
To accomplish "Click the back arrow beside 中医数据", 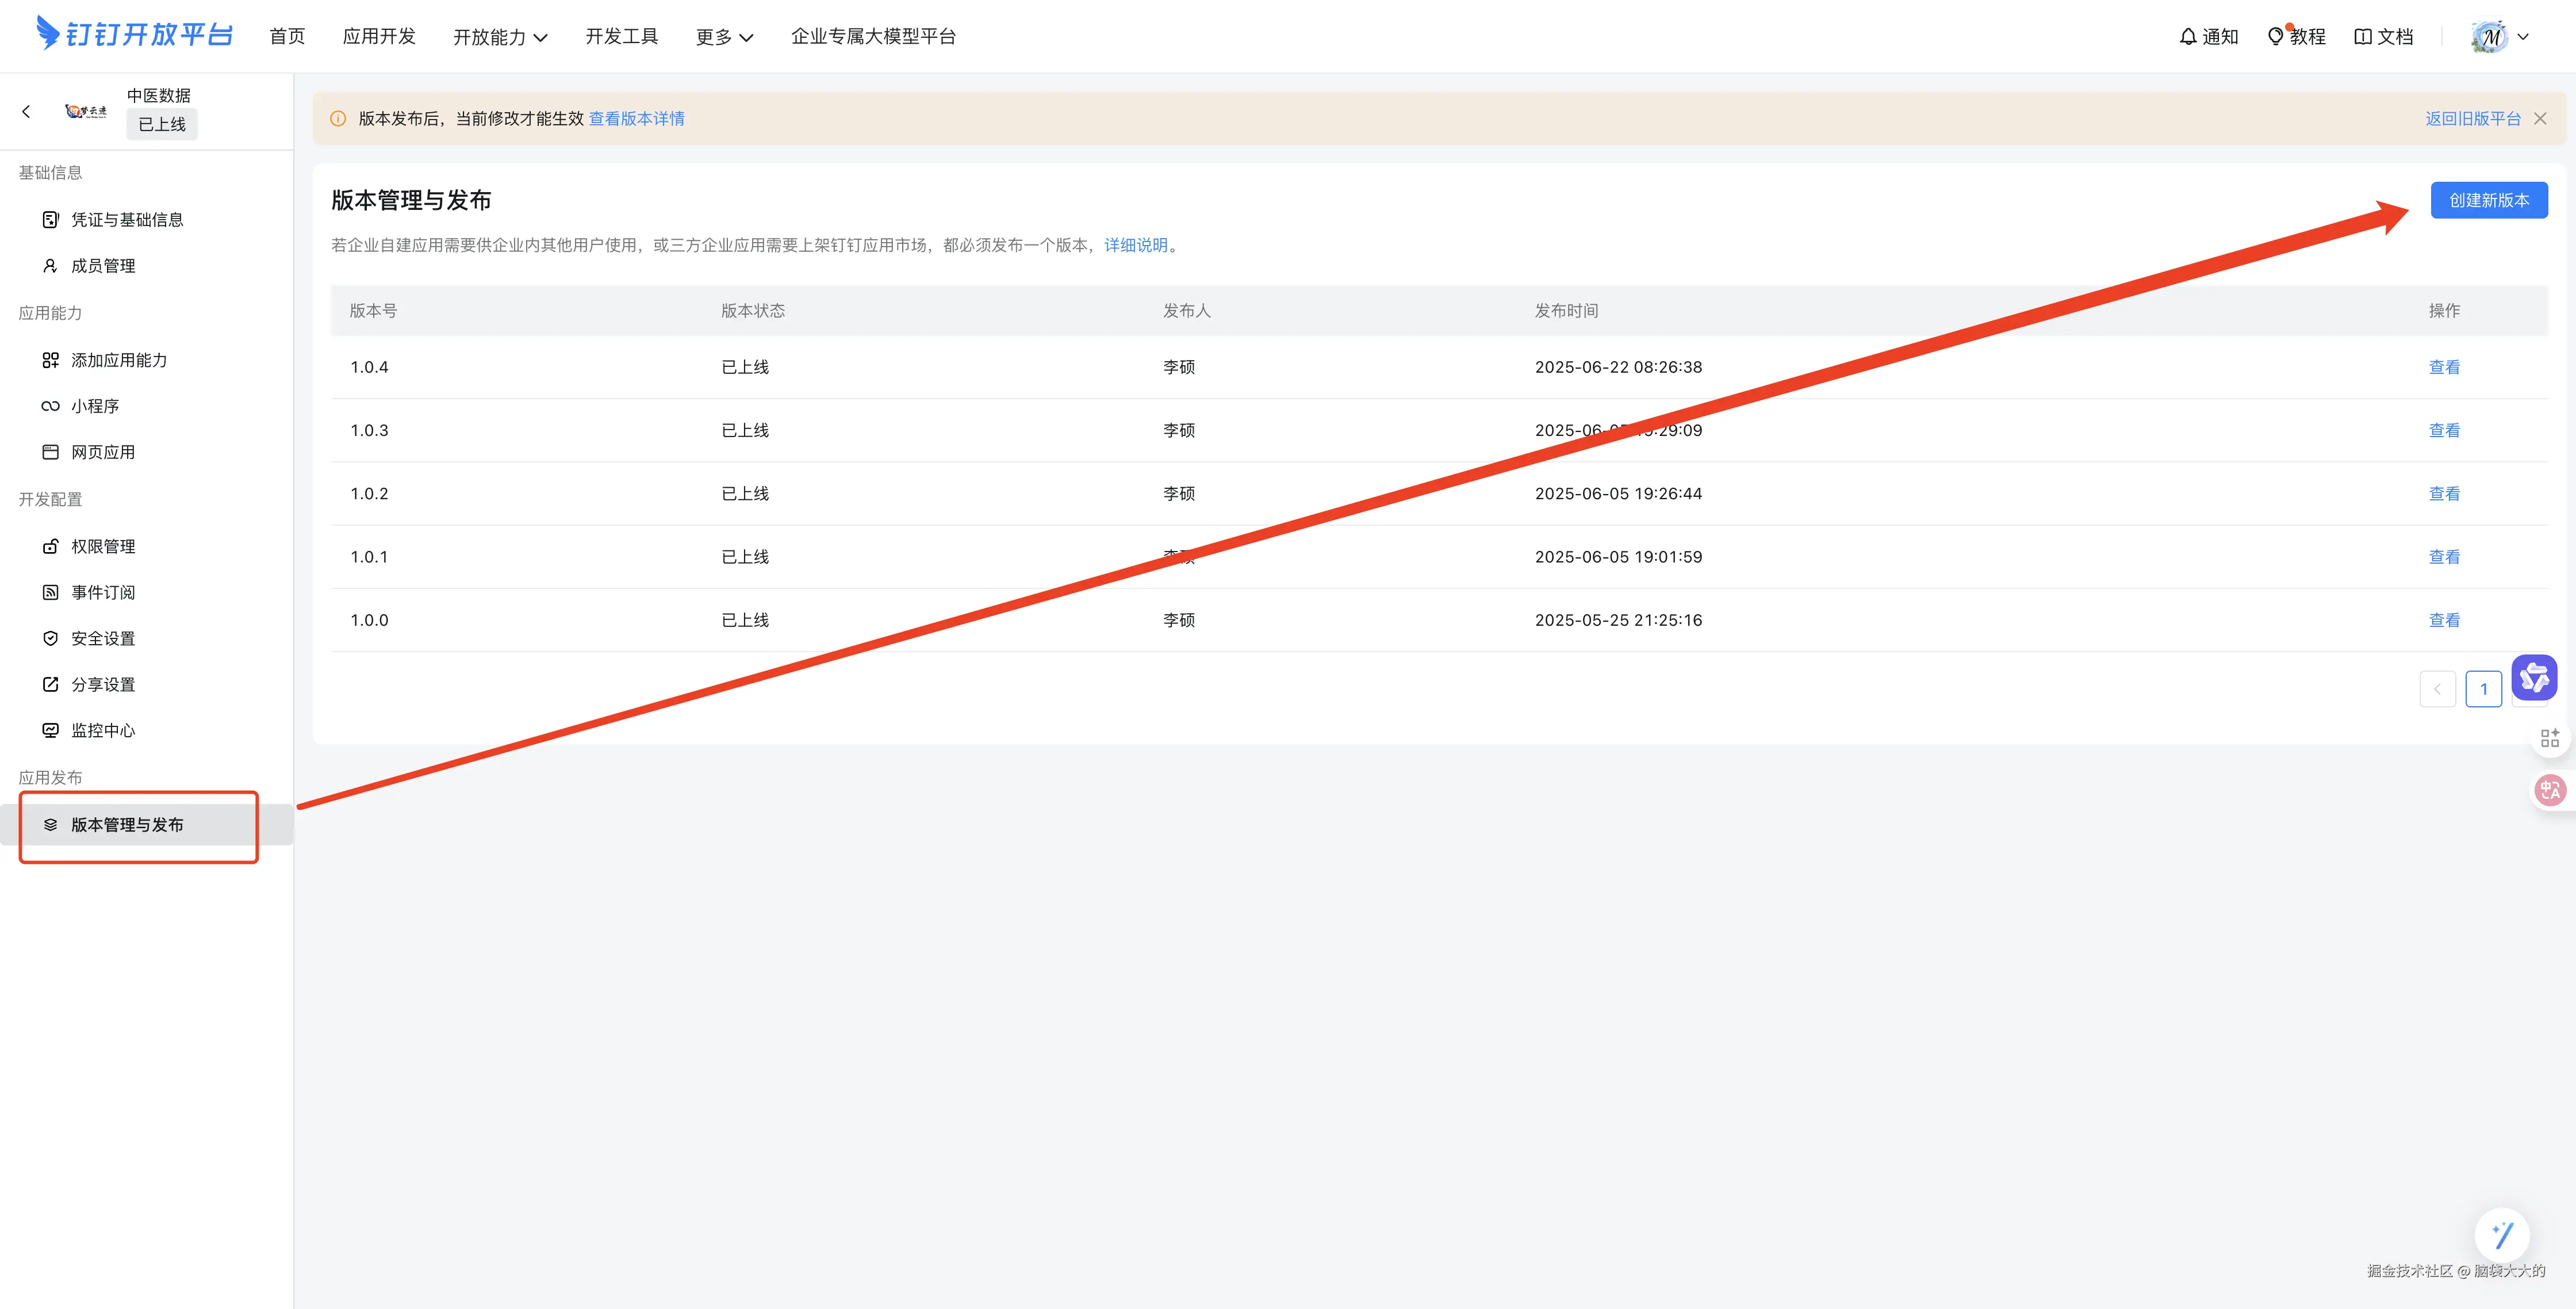I will [x=26, y=111].
